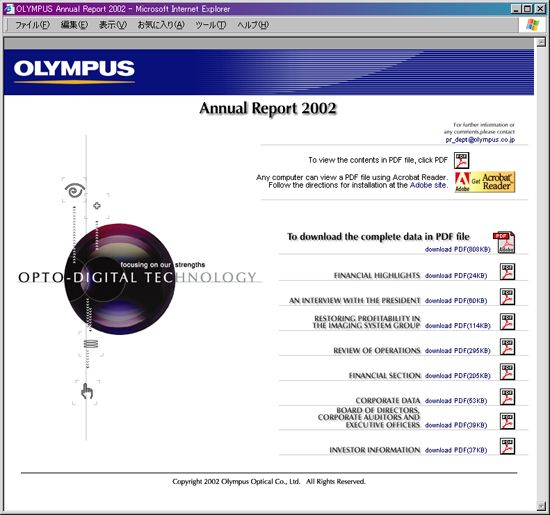Click the large Adobe PDF icon for complete data
The height and width of the screenshot is (515, 550).
point(504,242)
